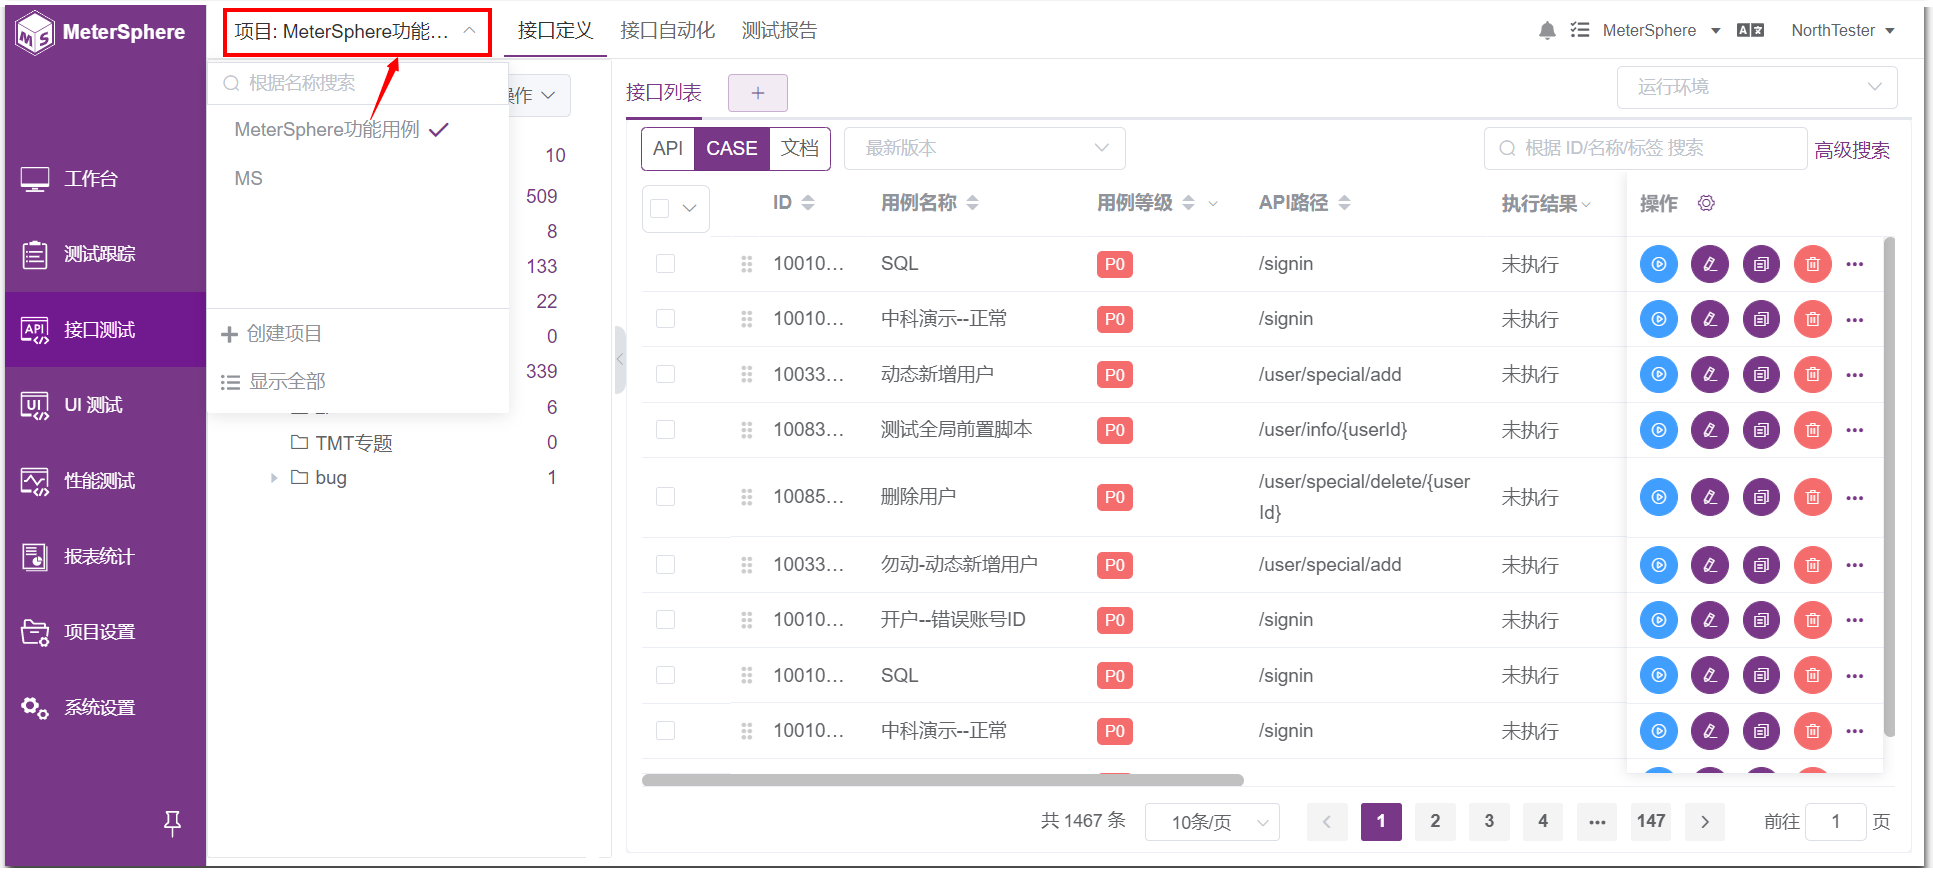The width and height of the screenshot is (1933, 875).
Task: Open 测试跟踪 in sidebar
Action: pos(105,254)
